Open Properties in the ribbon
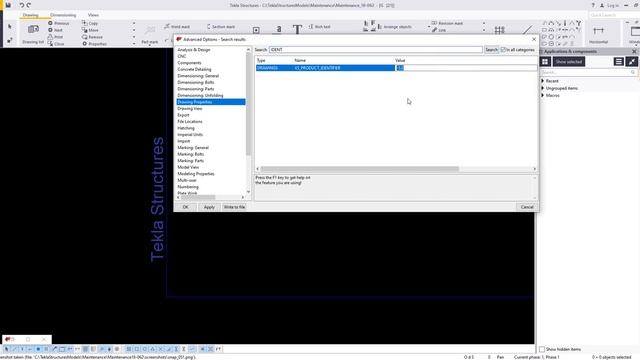The image size is (640, 360). click(x=94, y=44)
